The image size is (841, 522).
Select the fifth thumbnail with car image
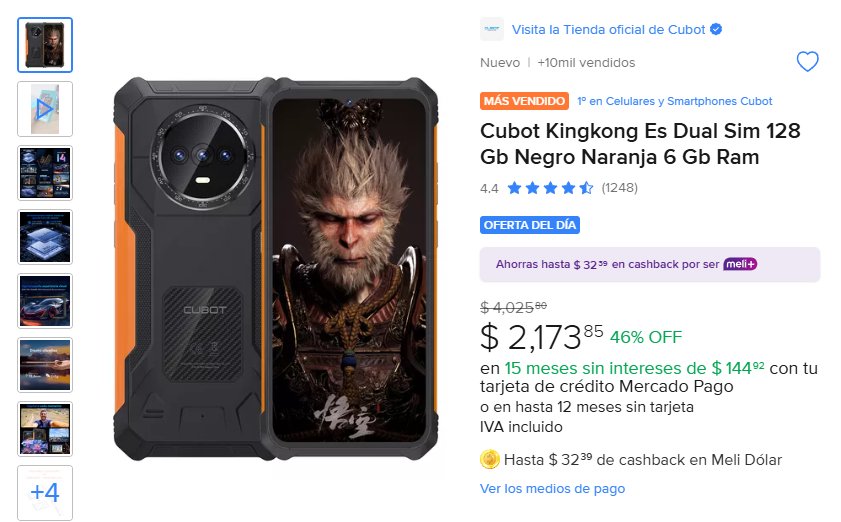tap(45, 300)
